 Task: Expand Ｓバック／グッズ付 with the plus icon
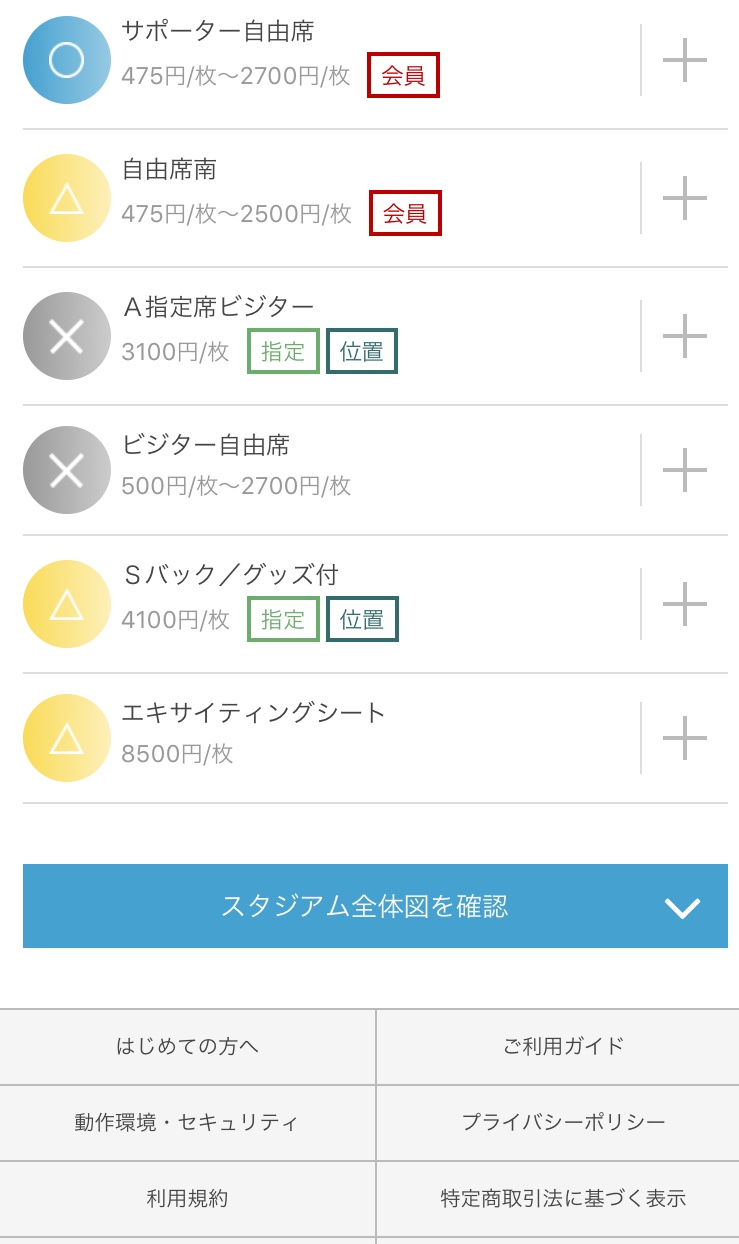coord(685,604)
